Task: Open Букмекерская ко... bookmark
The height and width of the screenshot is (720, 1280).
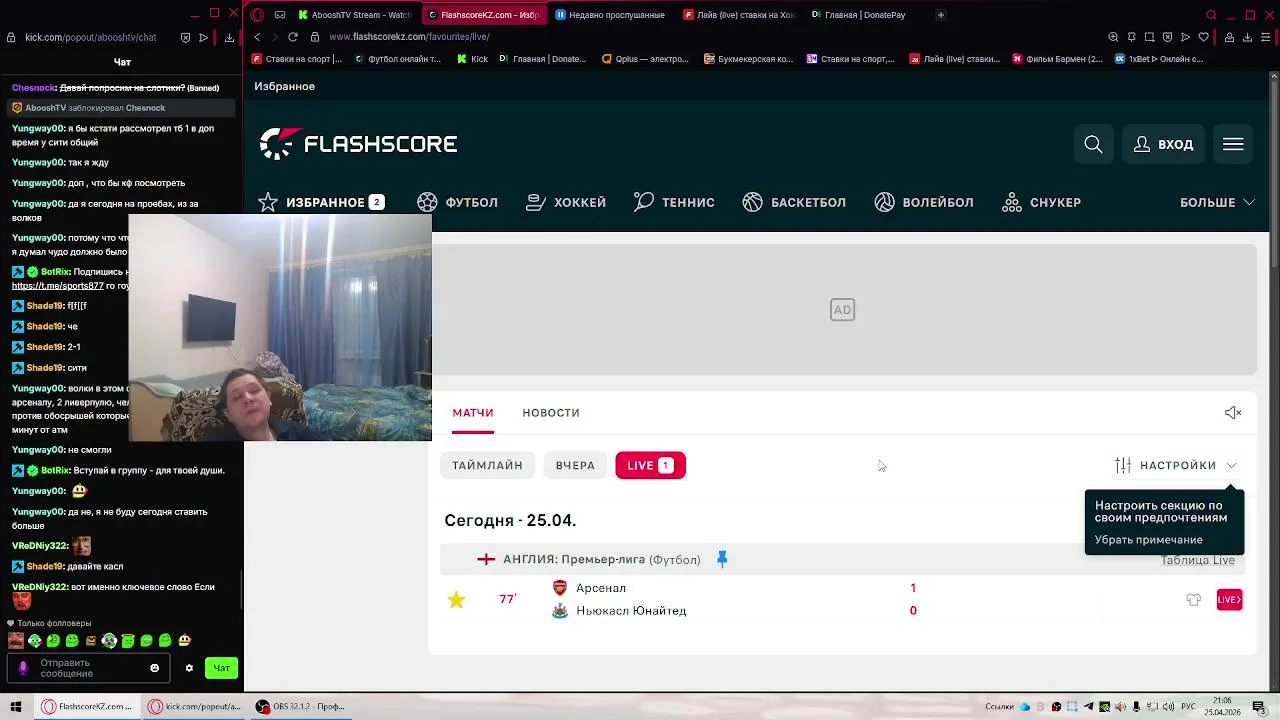Action: coord(748,59)
